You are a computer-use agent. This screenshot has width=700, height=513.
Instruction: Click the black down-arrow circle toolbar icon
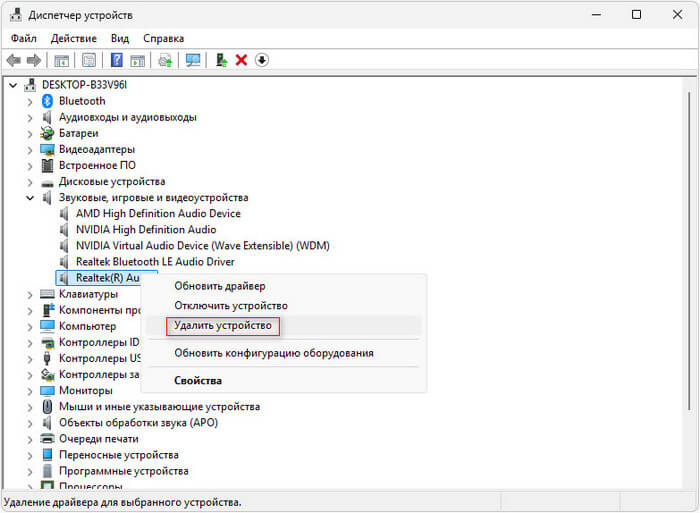pyautogui.click(x=262, y=60)
